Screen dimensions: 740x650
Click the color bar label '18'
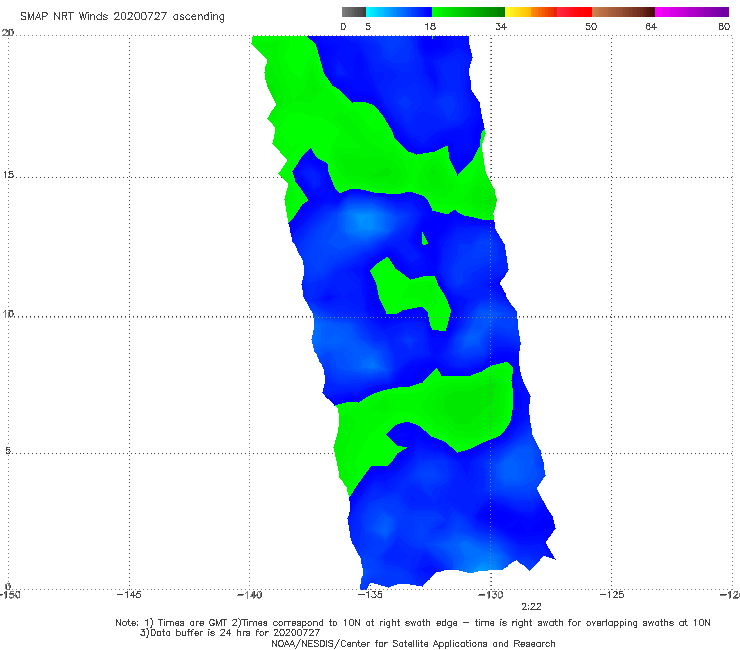coord(430,27)
